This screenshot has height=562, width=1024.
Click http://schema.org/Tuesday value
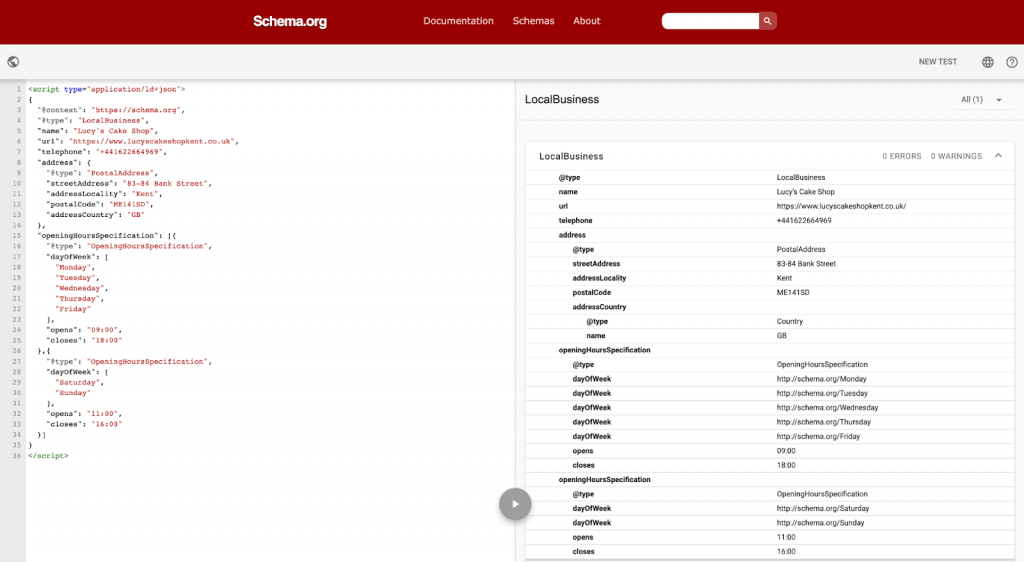tap(822, 393)
